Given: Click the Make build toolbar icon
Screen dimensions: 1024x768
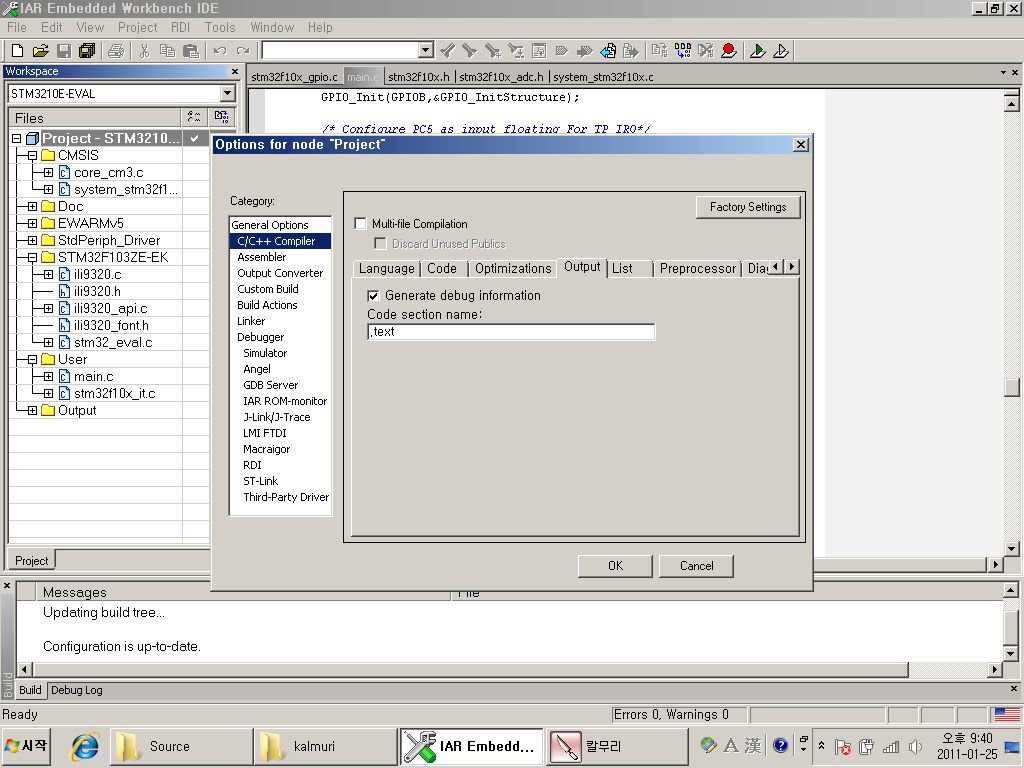Looking at the screenshot, I should (x=682, y=50).
